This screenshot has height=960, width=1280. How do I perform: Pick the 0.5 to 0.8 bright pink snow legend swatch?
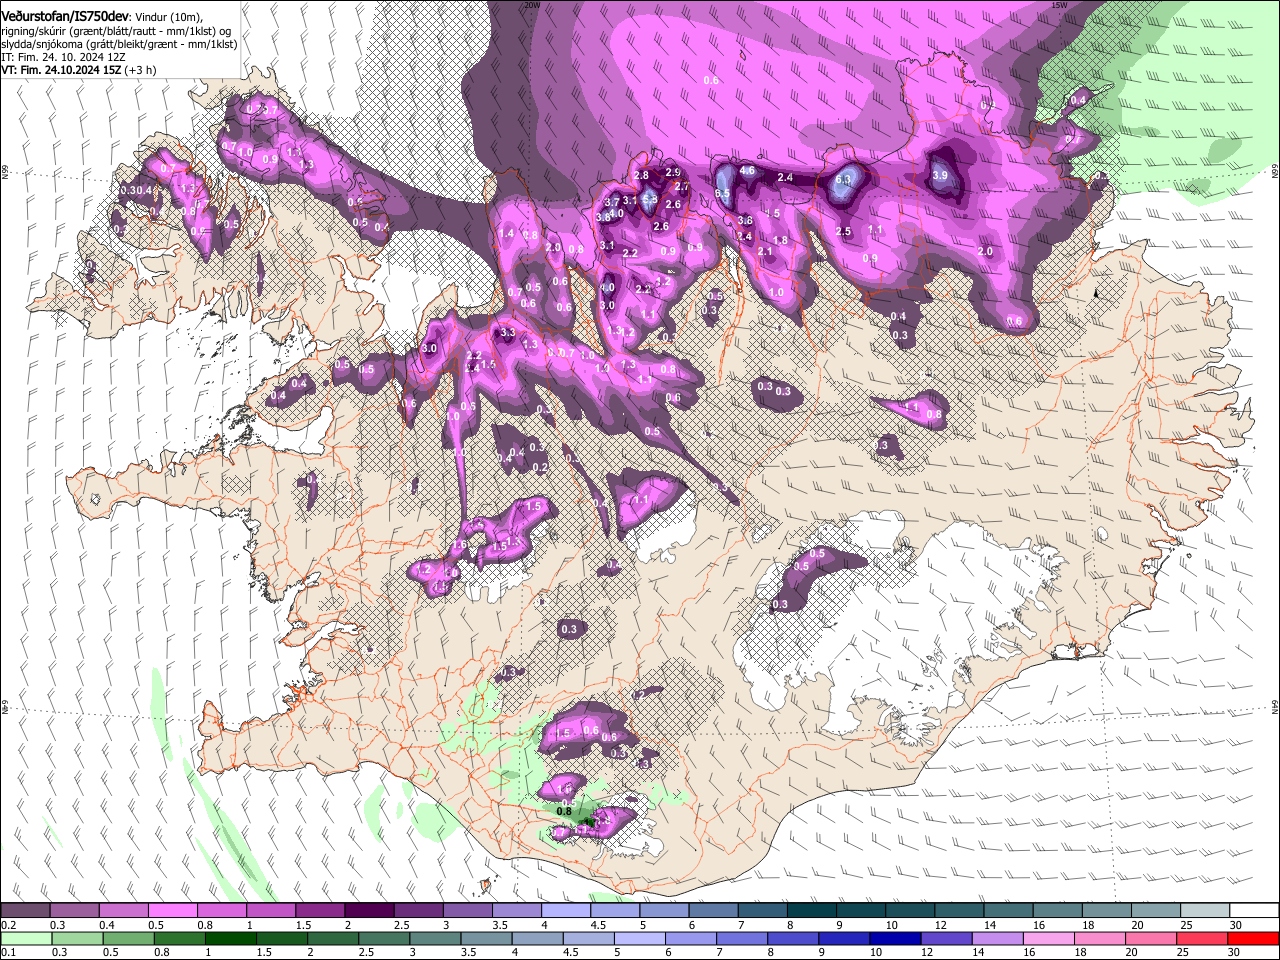click(172, 911)
